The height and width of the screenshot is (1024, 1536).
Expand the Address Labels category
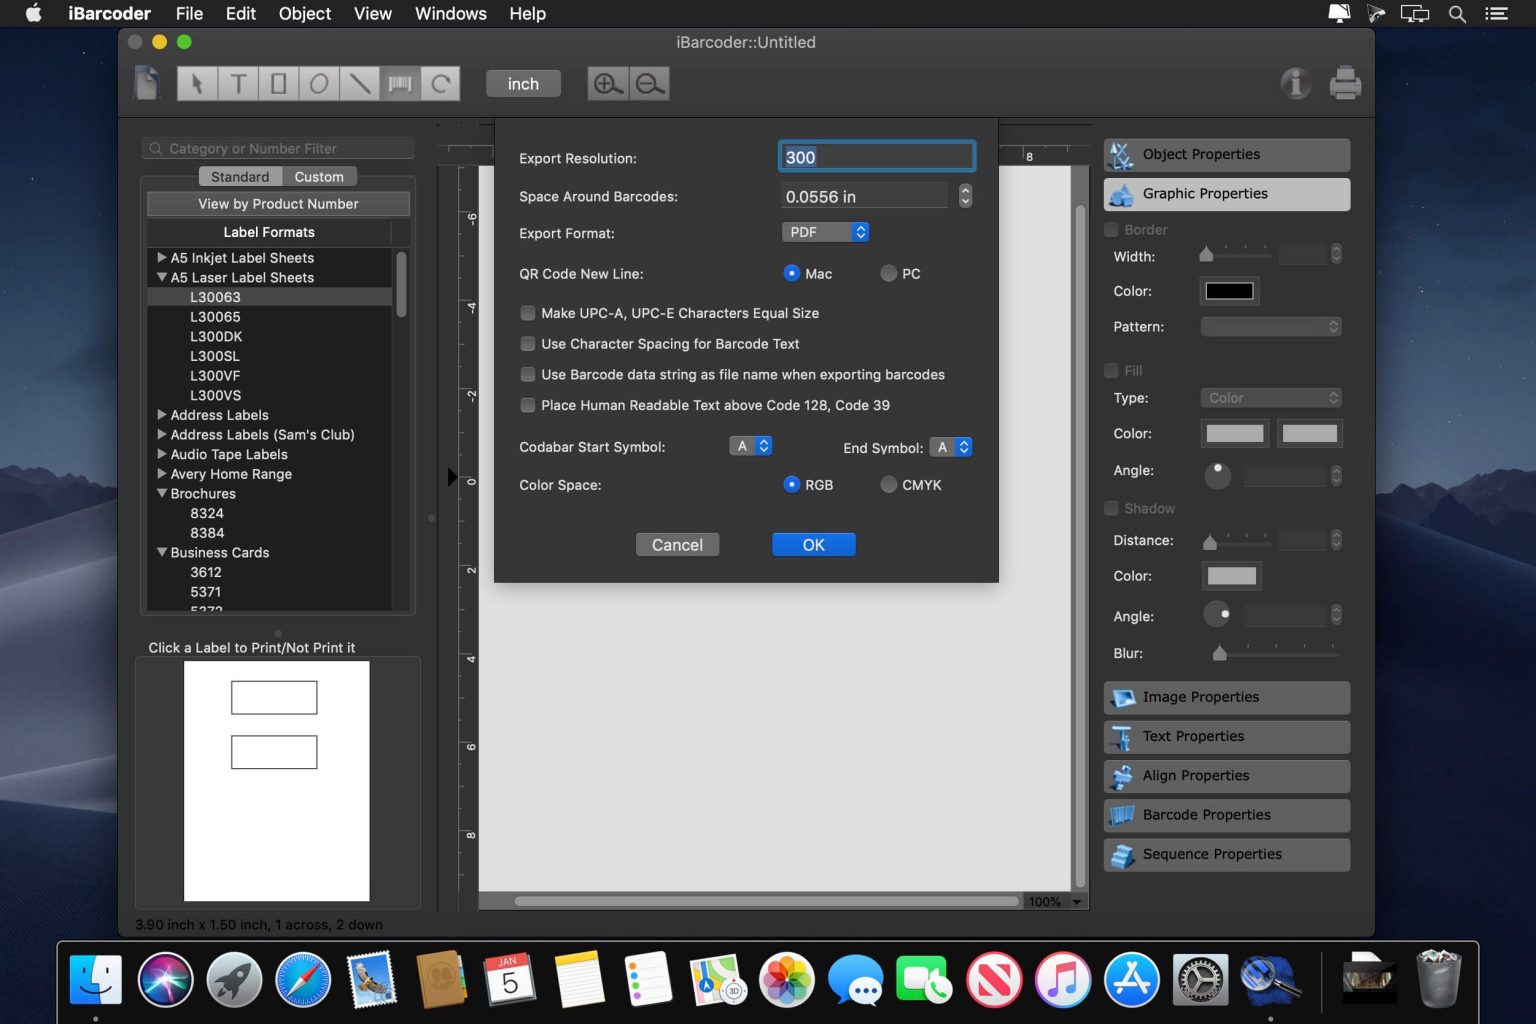pos(162,414)
